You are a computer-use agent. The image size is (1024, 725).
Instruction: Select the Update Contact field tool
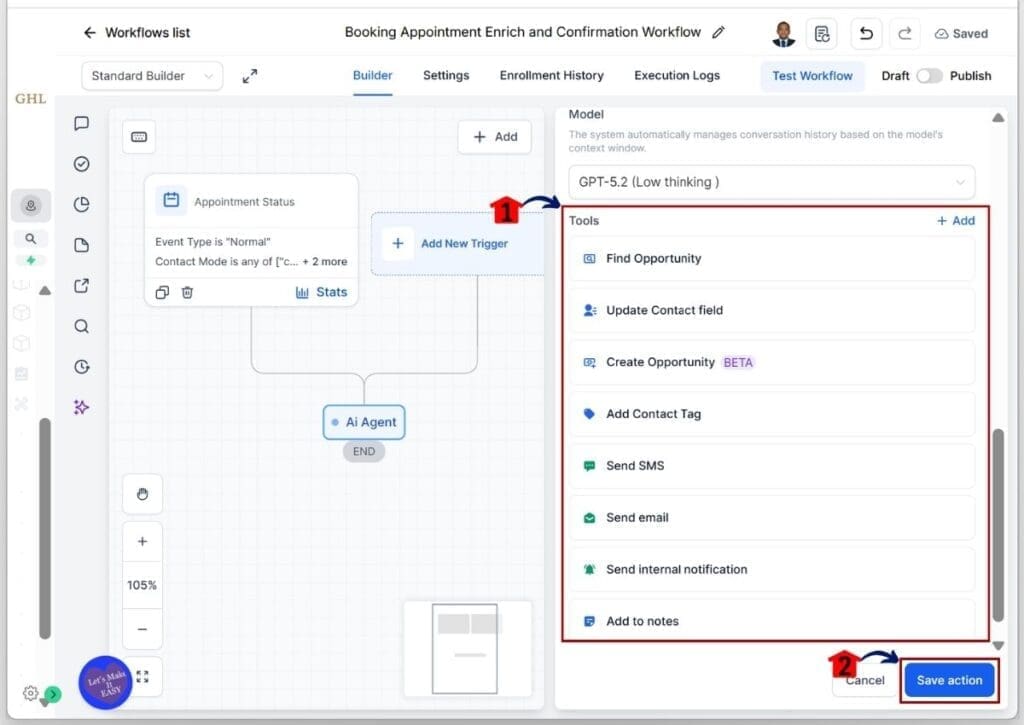[772, 310]
